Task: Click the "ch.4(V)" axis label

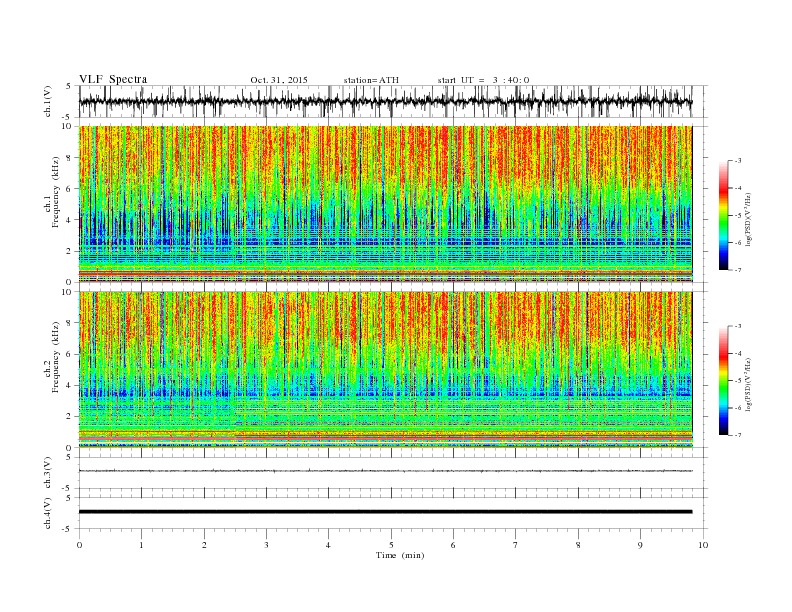Action: (x=49, y=513)
